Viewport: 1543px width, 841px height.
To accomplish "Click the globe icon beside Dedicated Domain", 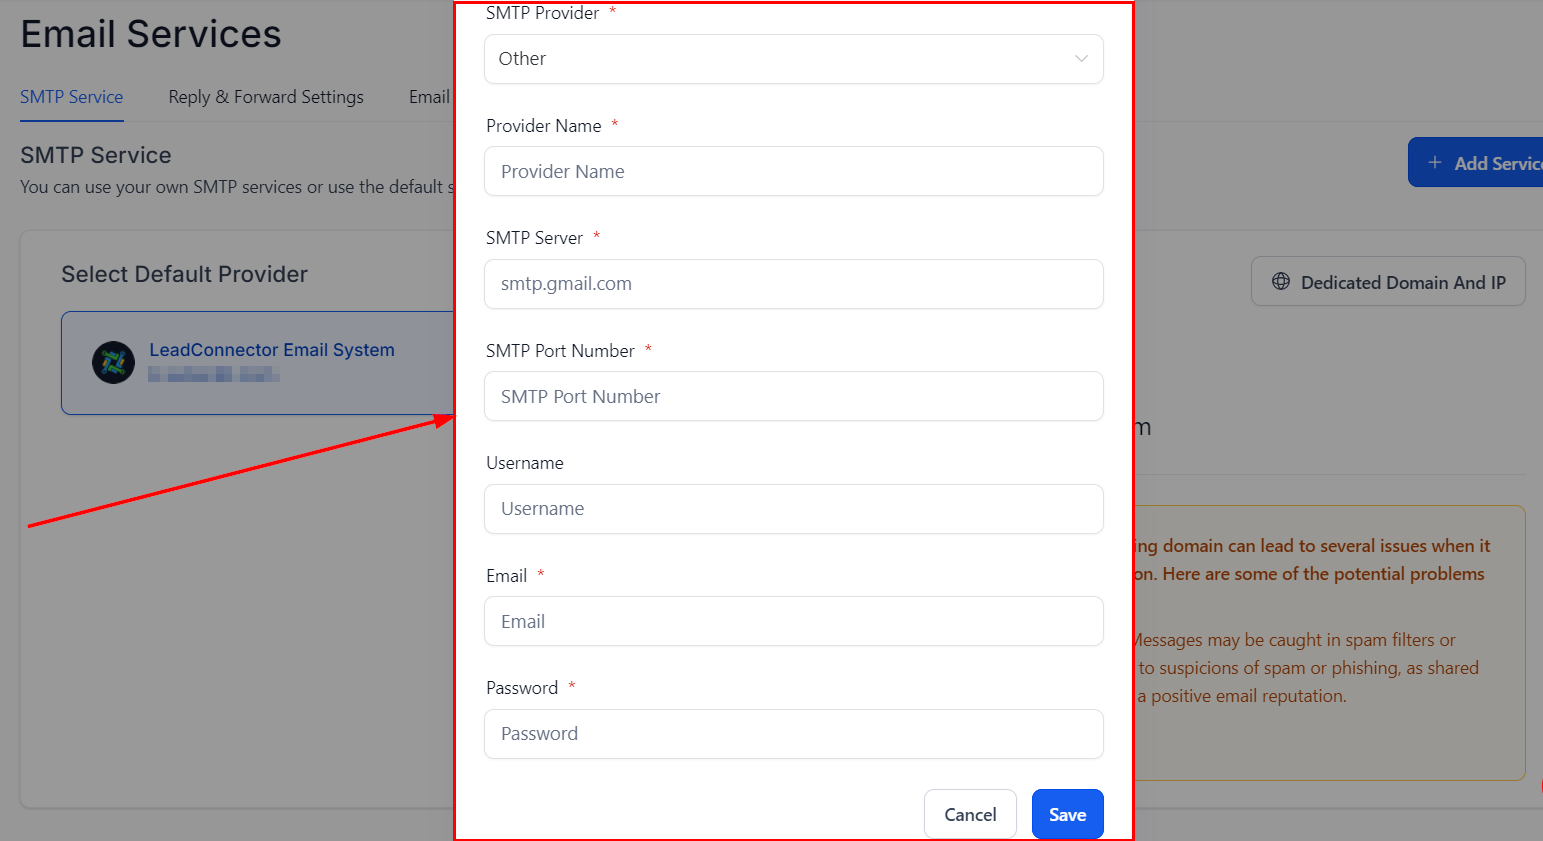I will pyautogui.click(x=1281, y=282).
